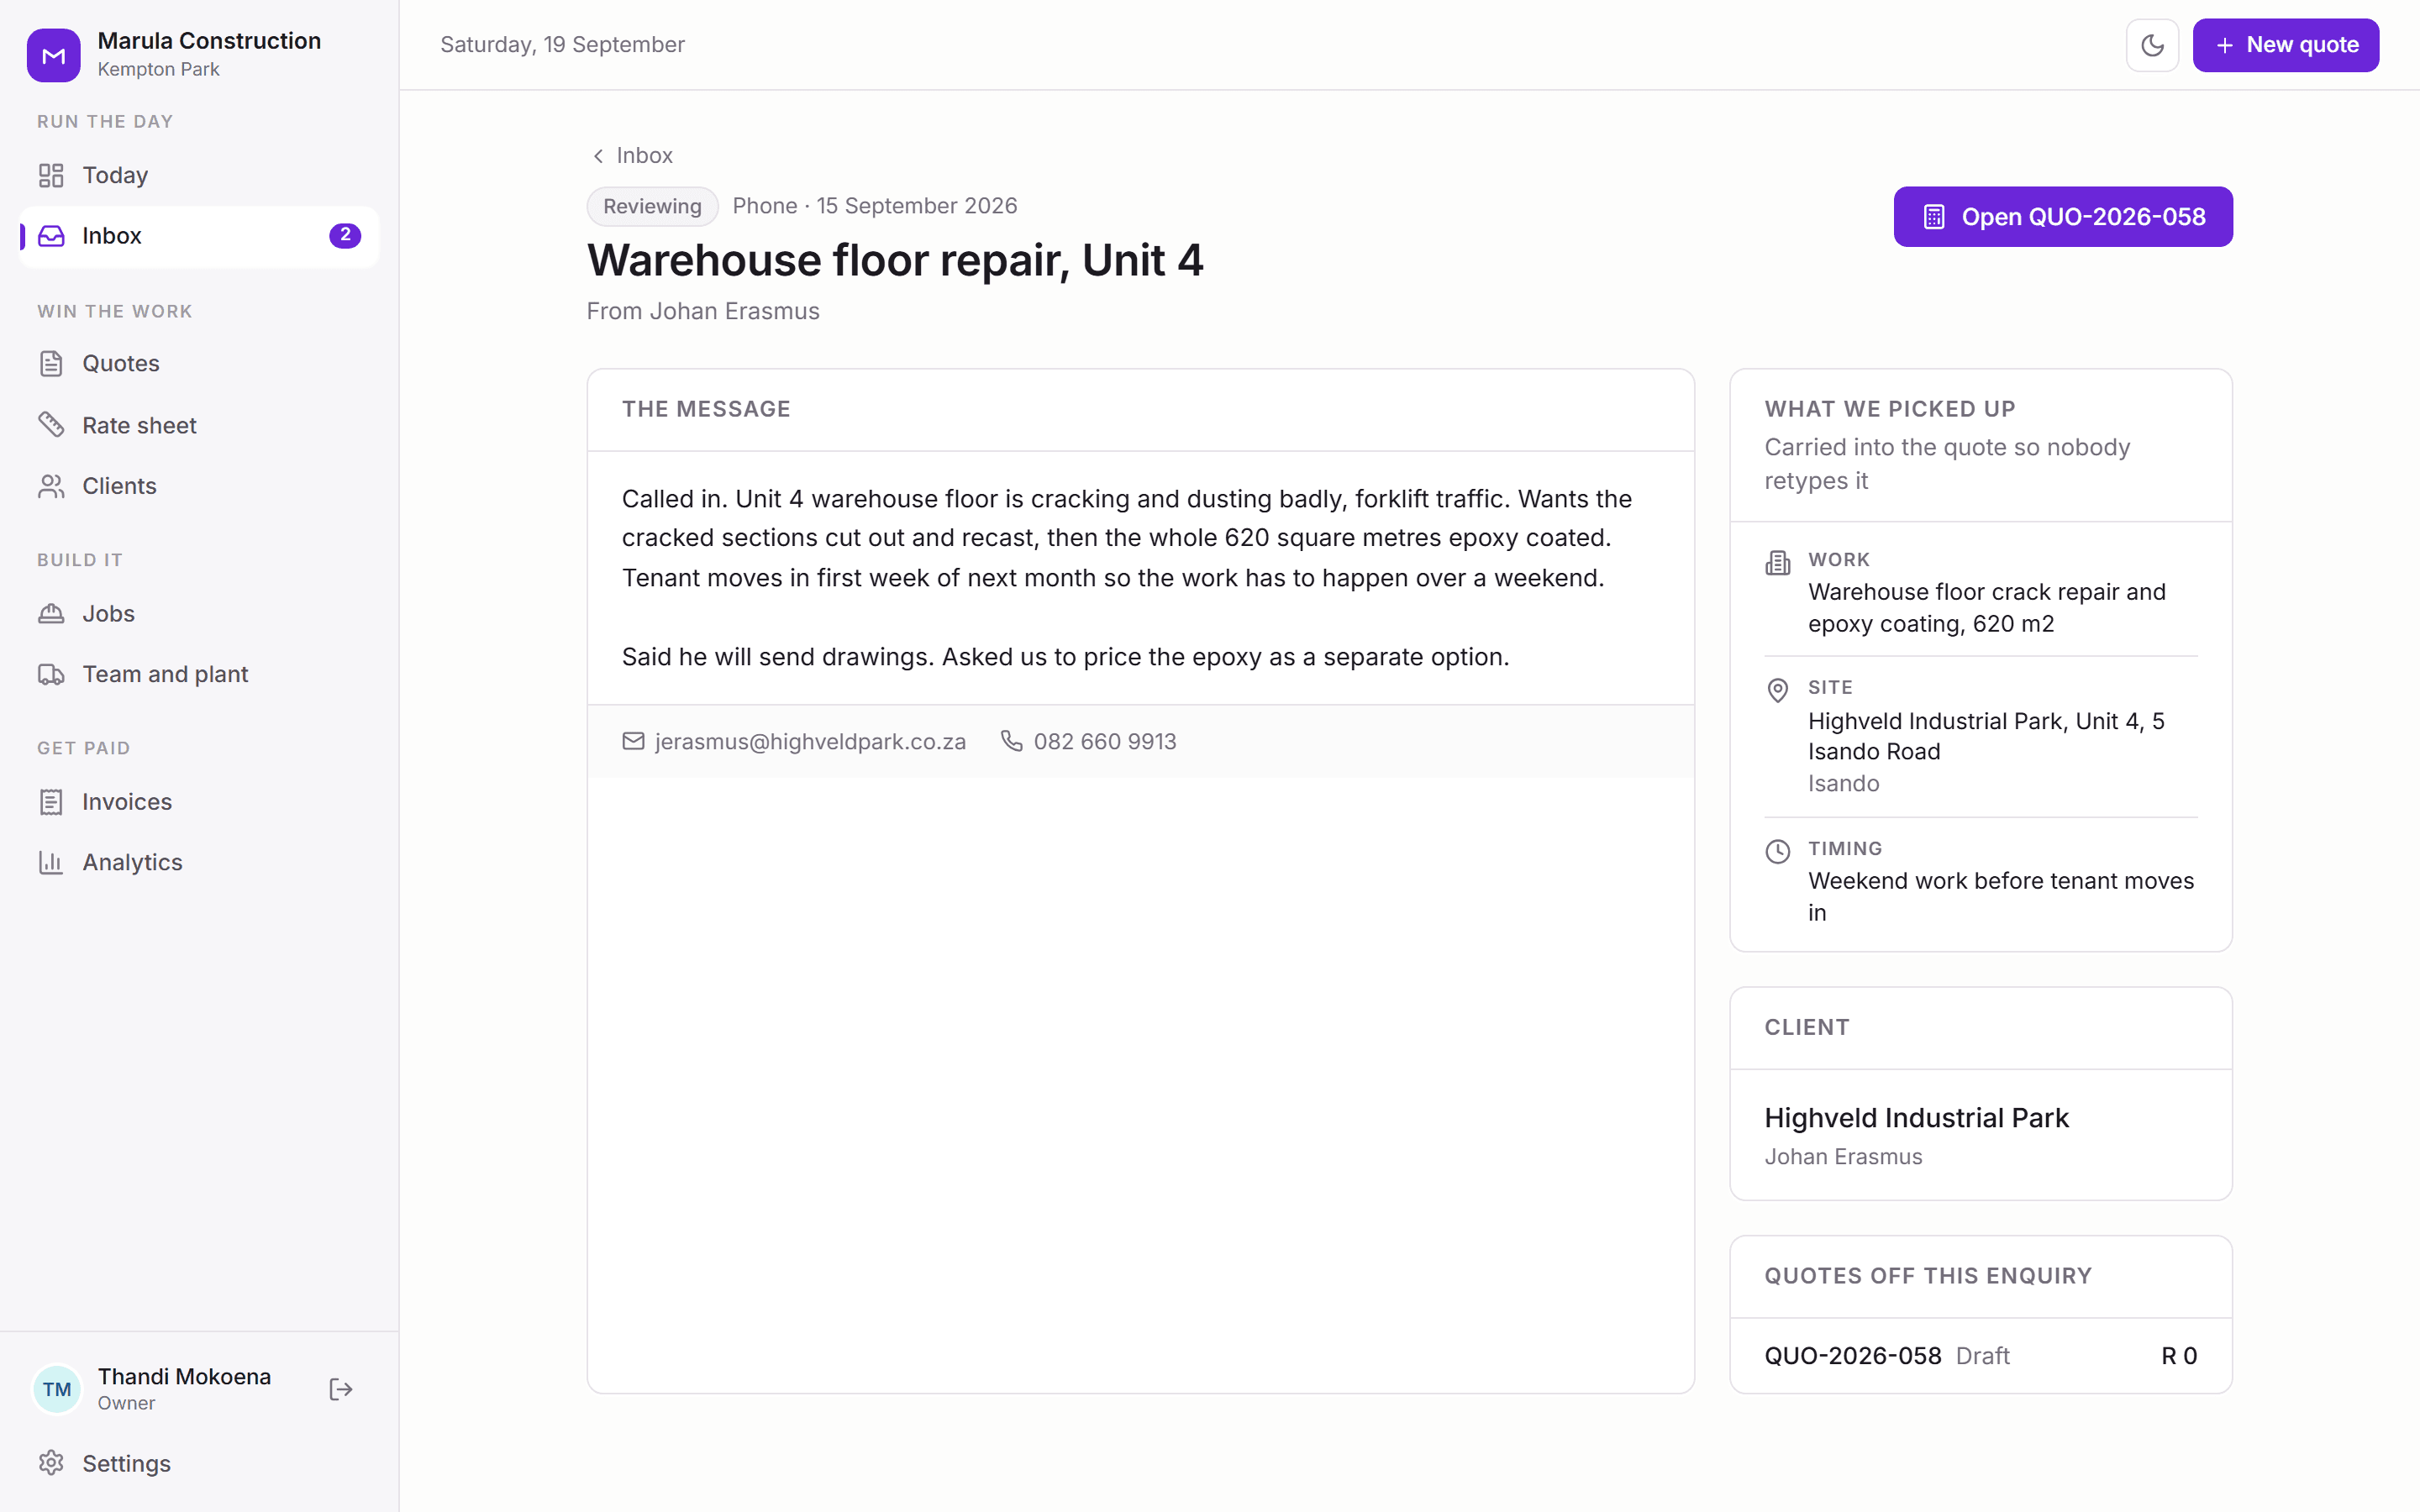
Task: Click the Owner role label
Action: pyautogui.click(x=126, y=1403)
